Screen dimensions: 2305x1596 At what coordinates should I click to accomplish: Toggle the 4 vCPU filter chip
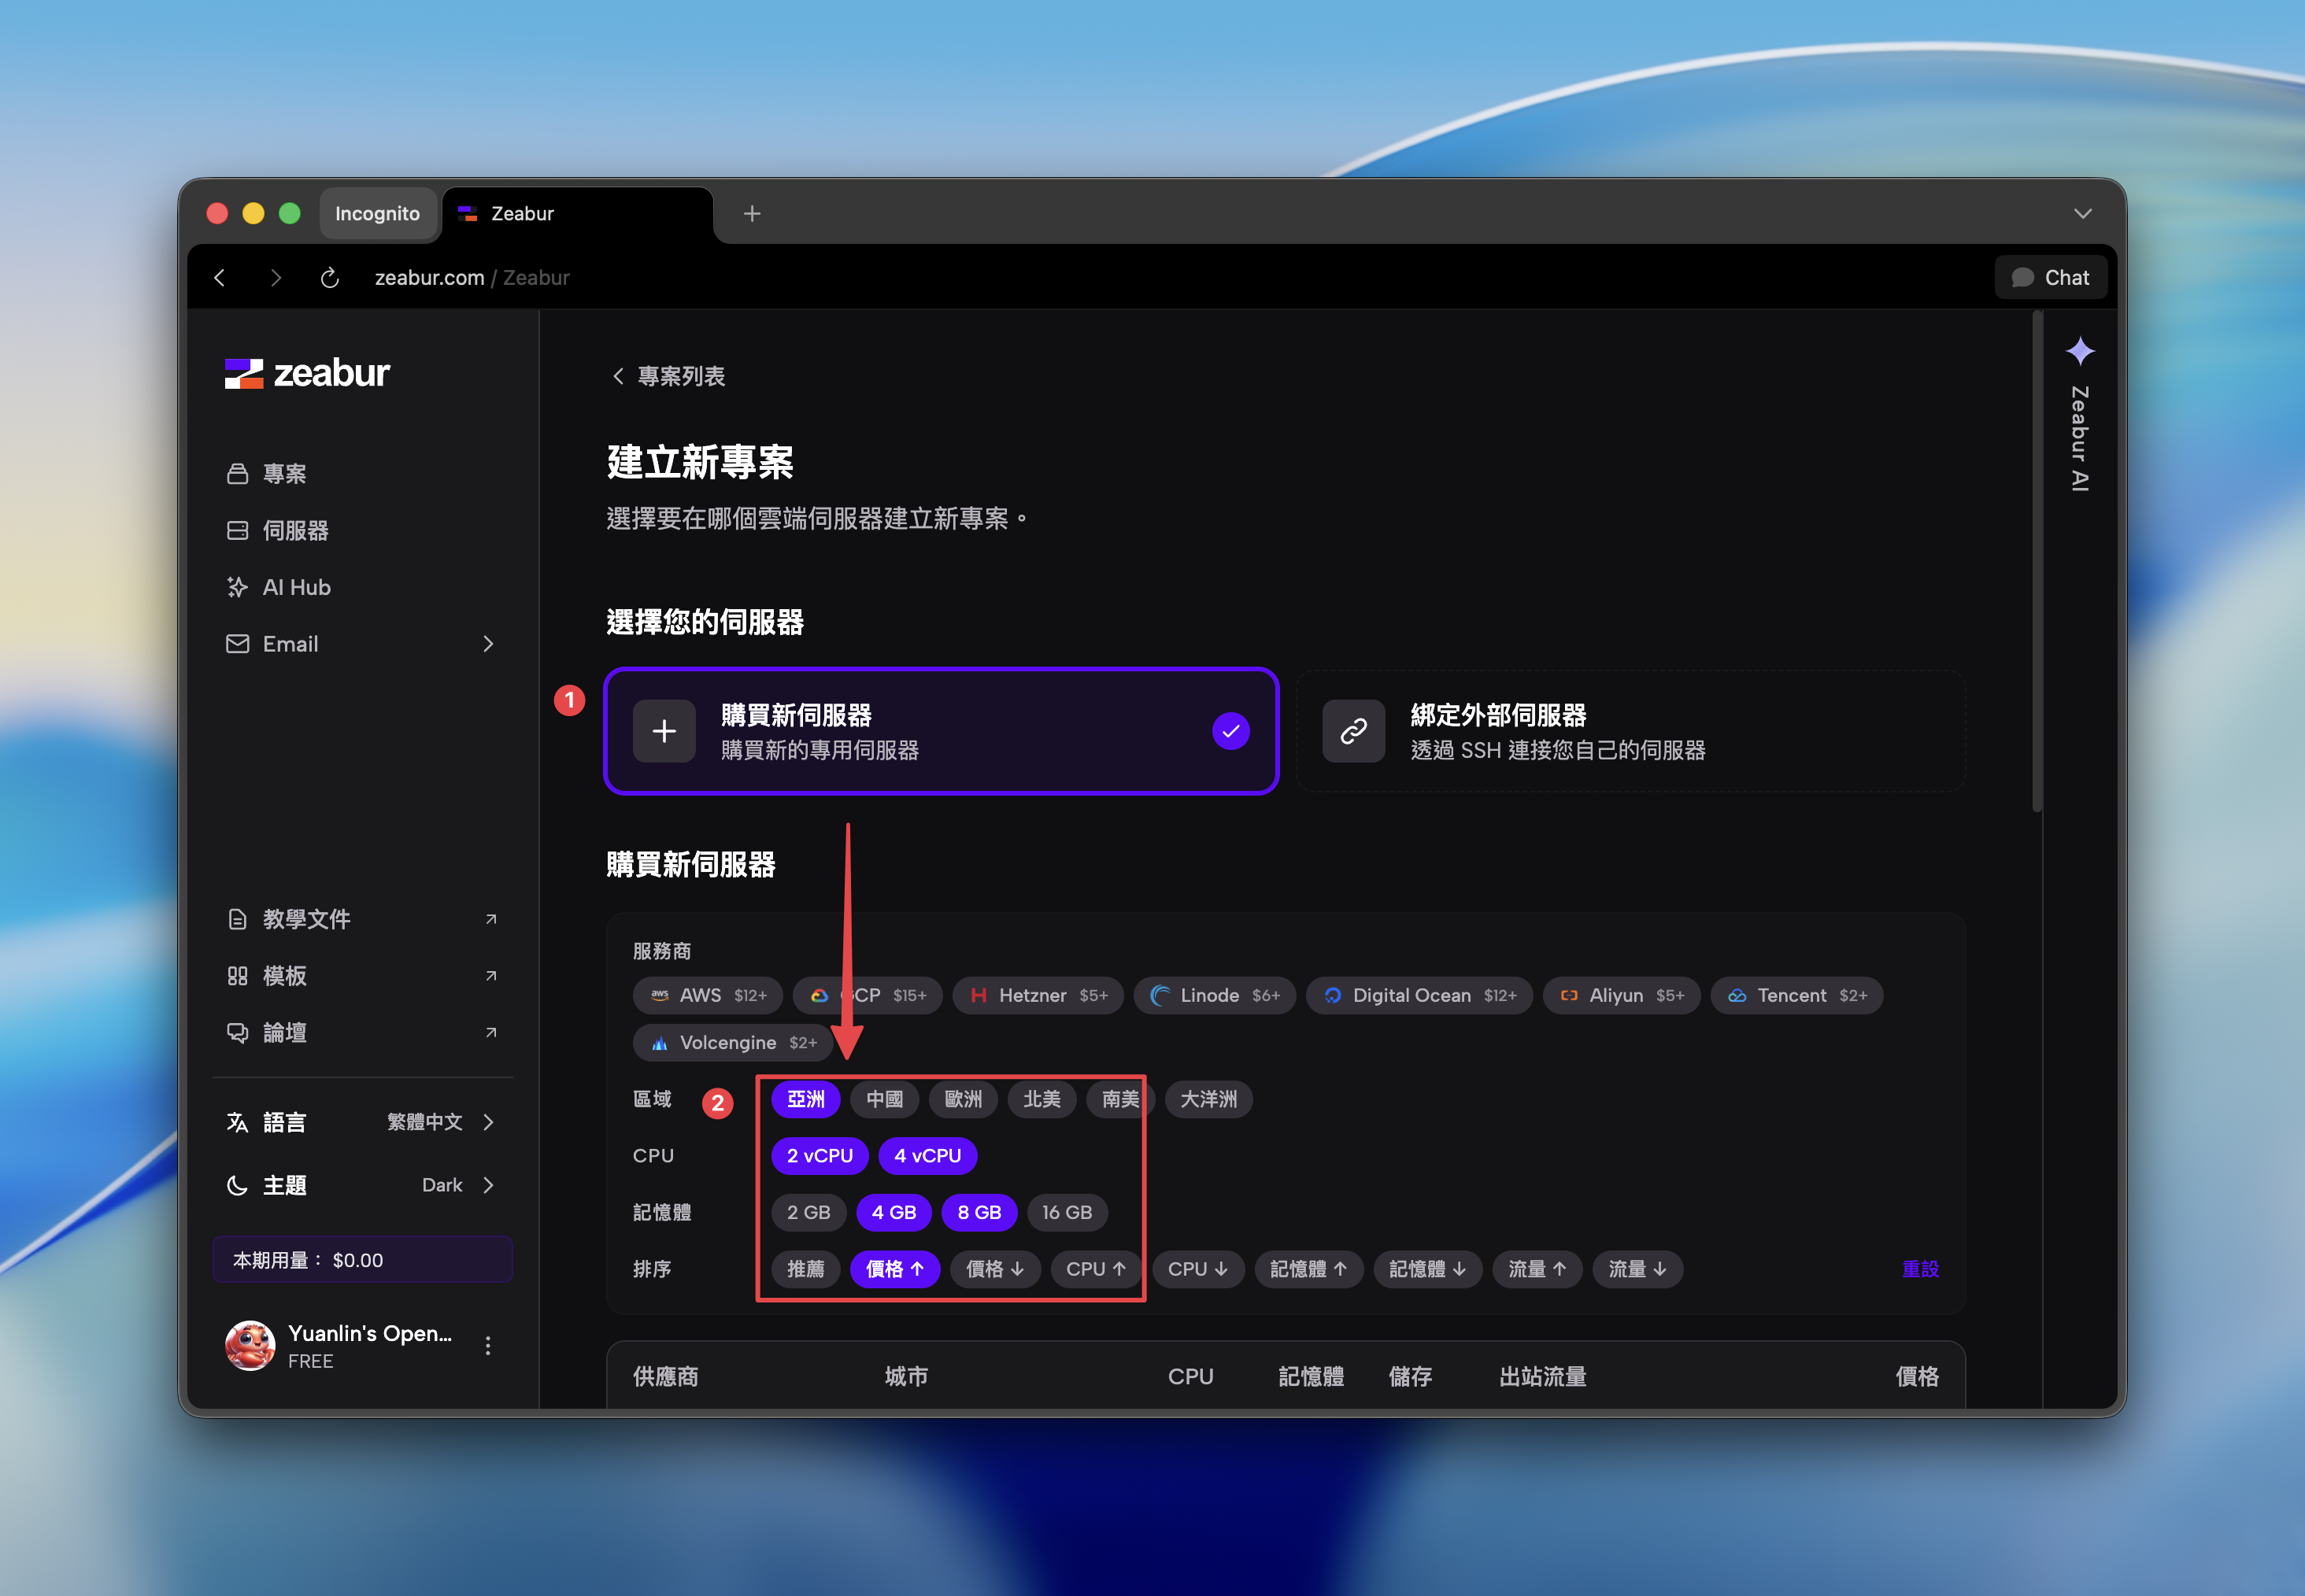click(x=927, y=1156)
